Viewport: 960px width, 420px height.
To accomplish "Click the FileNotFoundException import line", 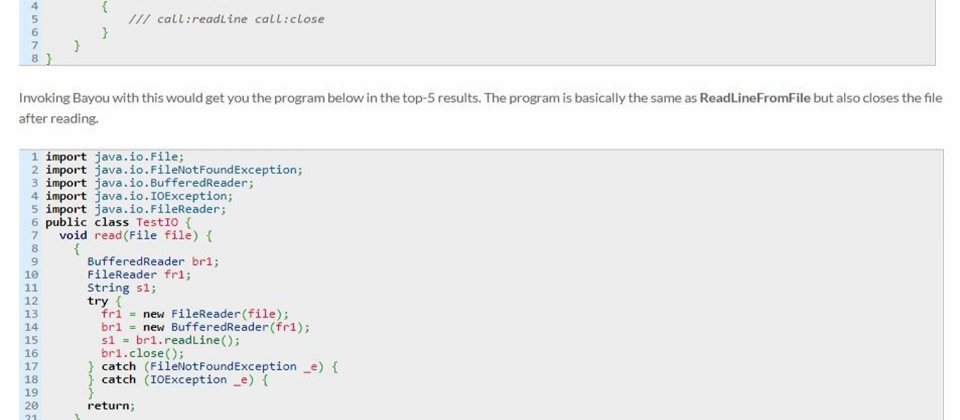I will tap(174, 170).
